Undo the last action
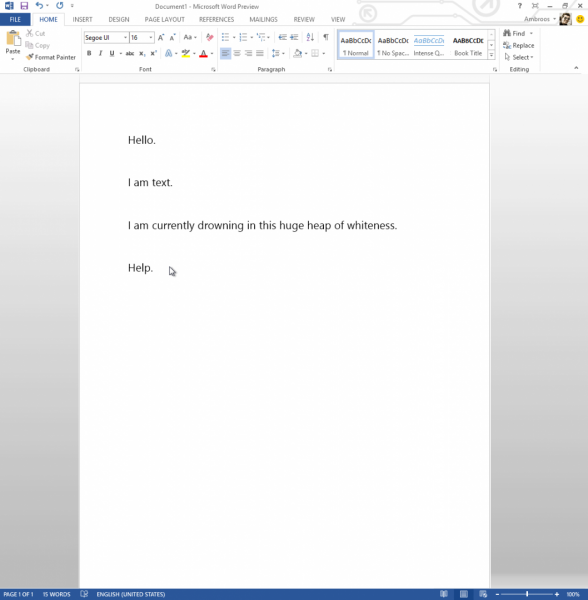Screen dimensions: 588x600 [39, 6]
